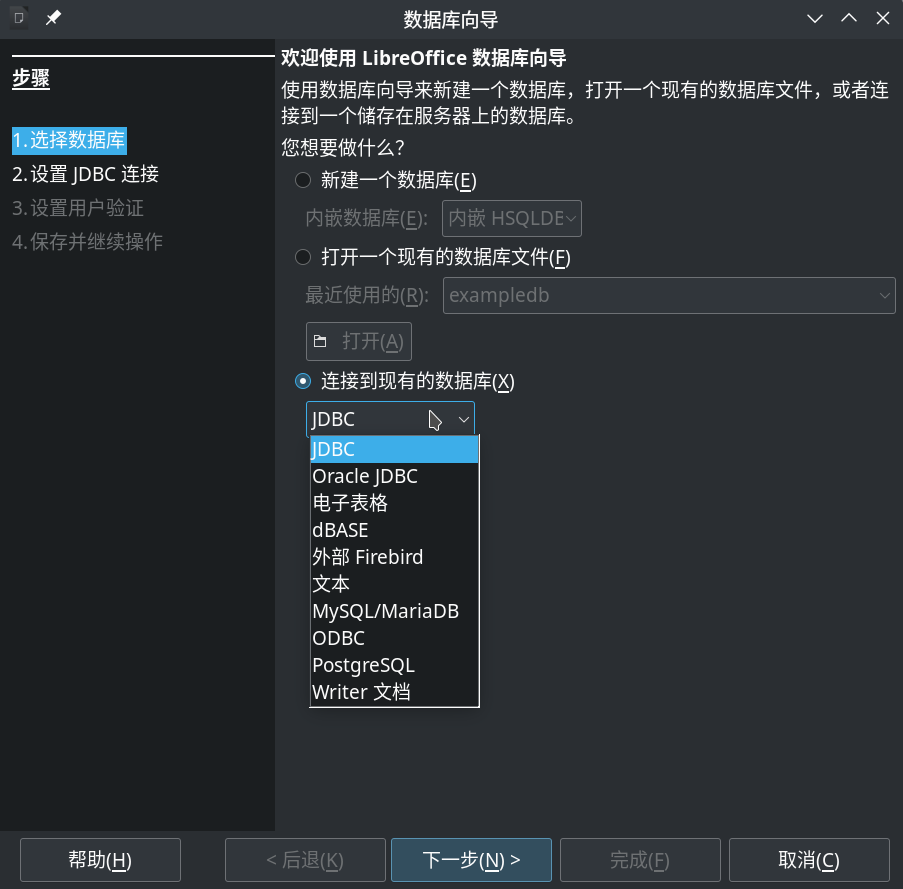Click the folder icon on 打开 button
Screen dimensions: 903x889
click(x=320, y=341)
